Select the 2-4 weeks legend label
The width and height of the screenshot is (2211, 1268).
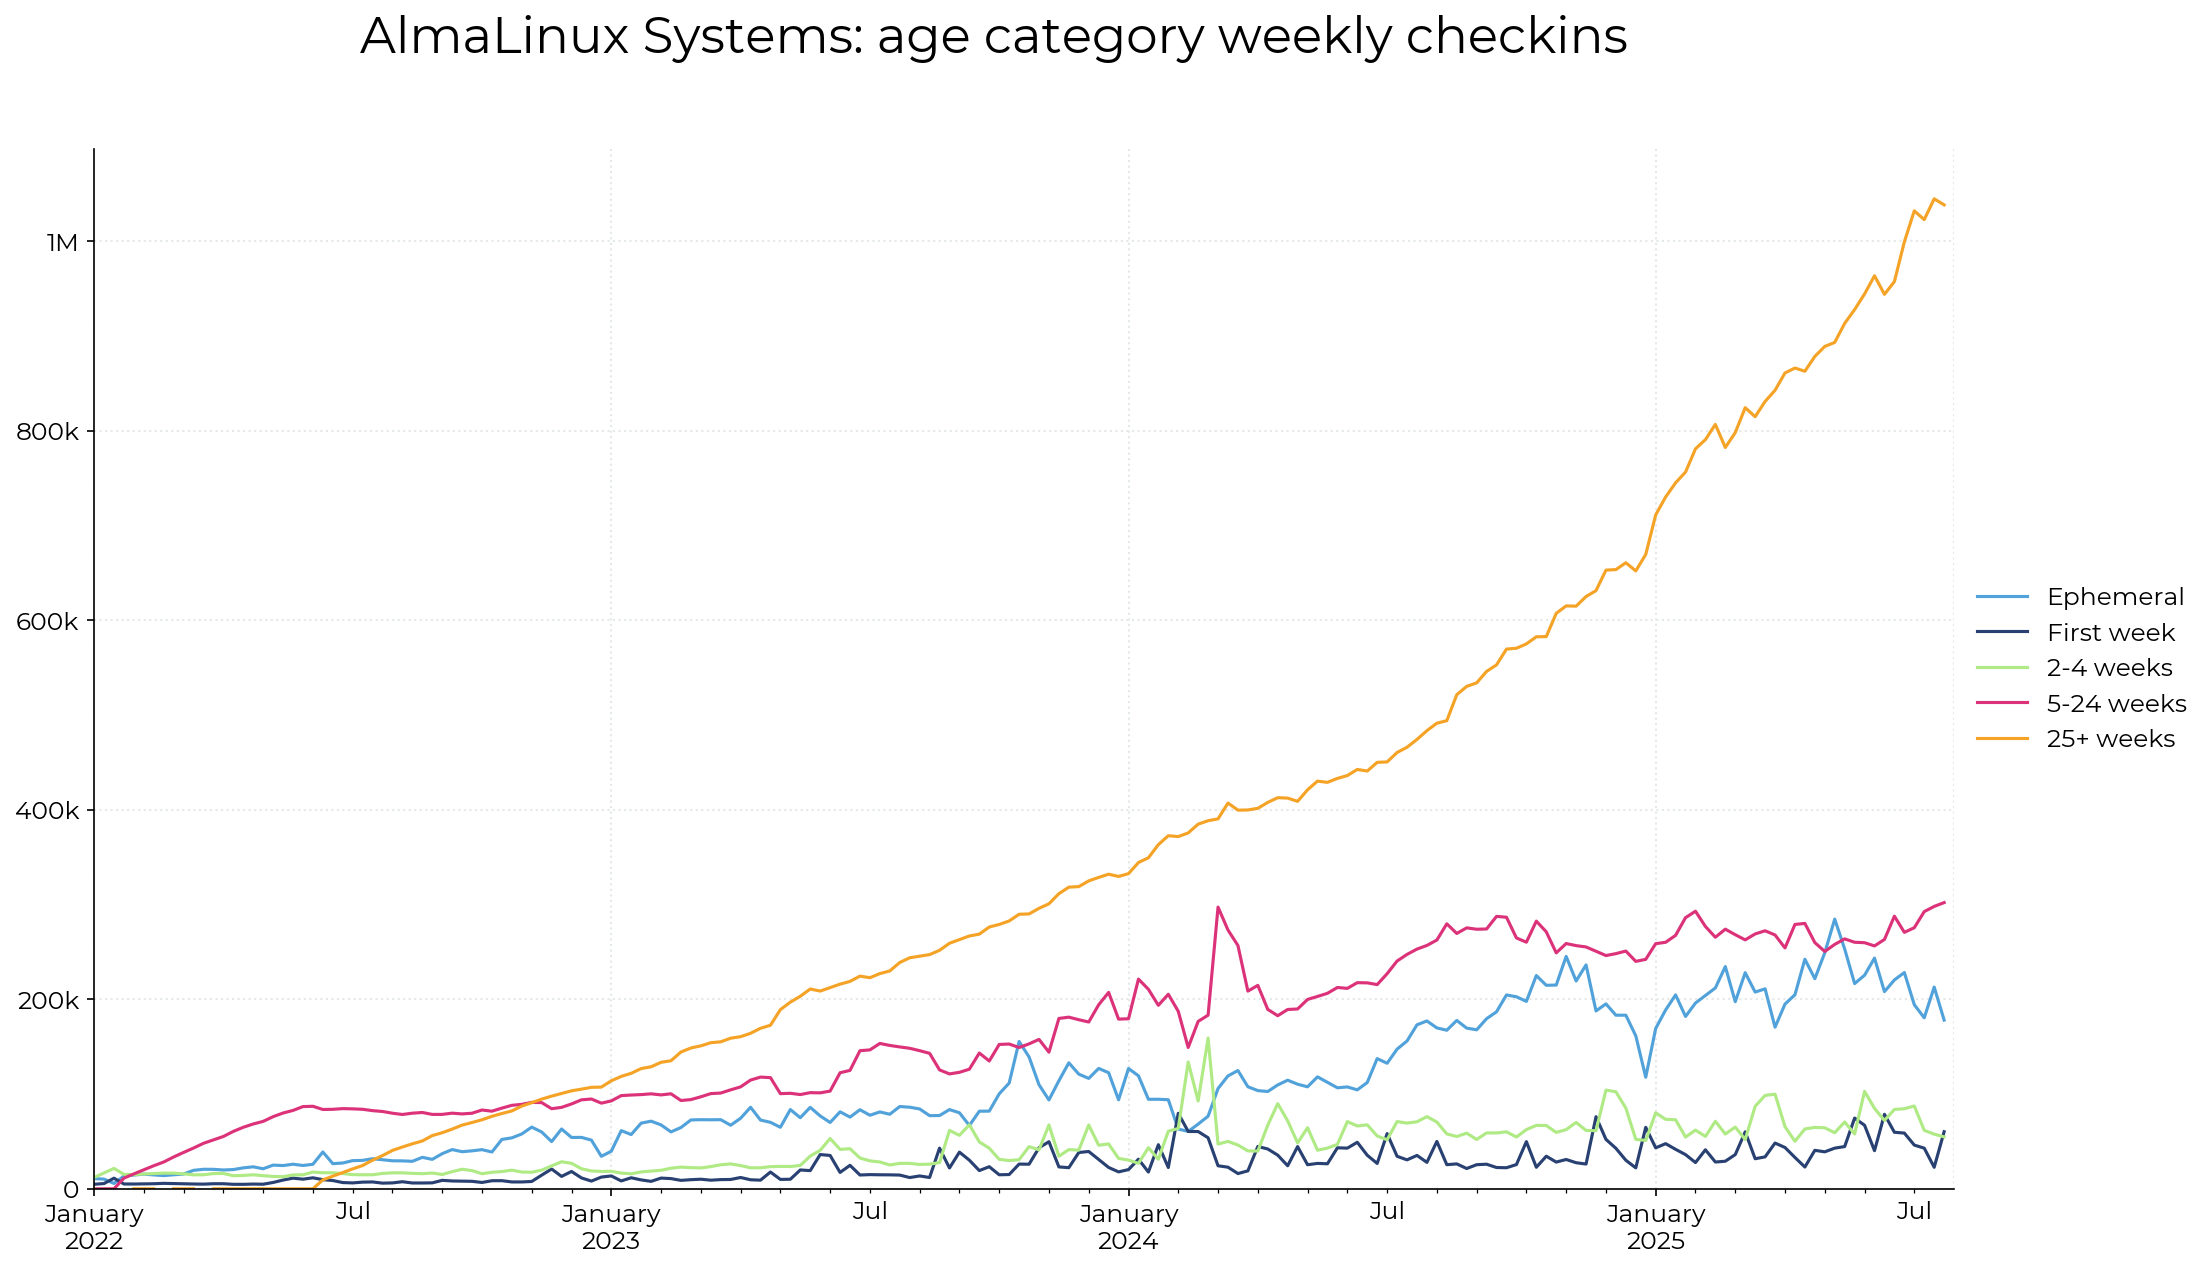tap(2109, 668)
